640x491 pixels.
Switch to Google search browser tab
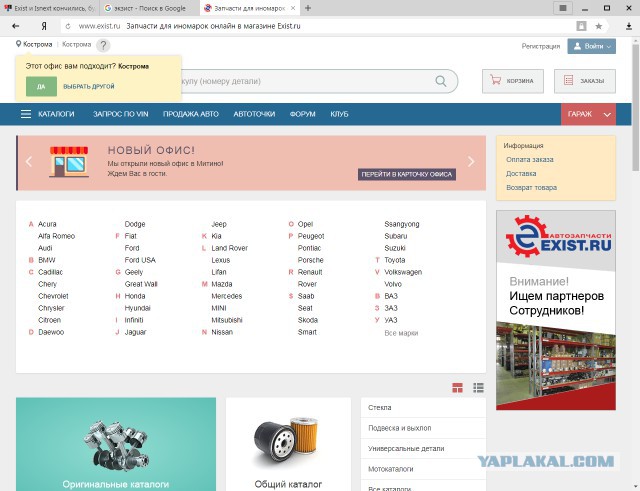149,8
